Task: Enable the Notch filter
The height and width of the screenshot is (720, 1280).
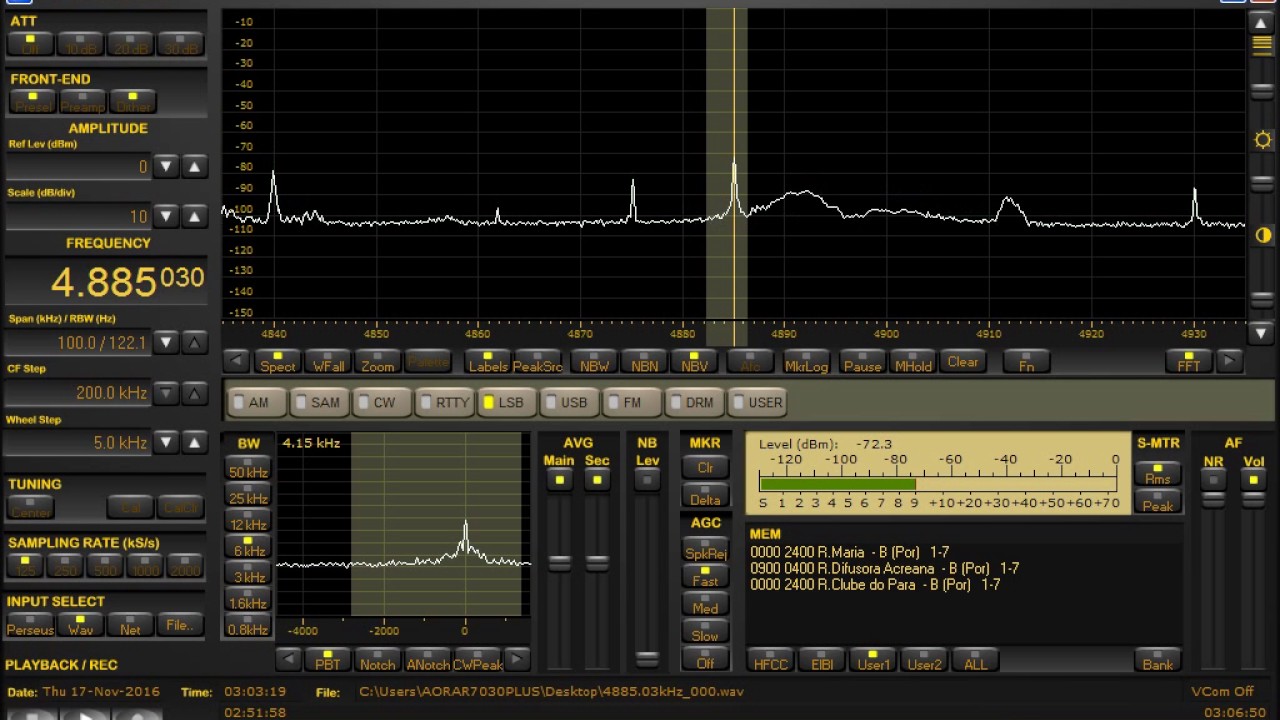Action: click(x=378, y=659)
